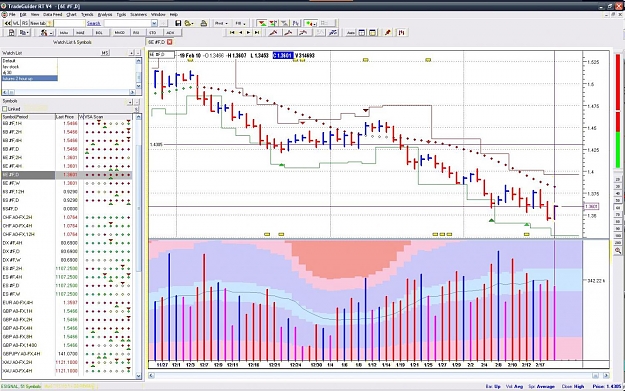Click the blue table window icon

click(362, 33)
